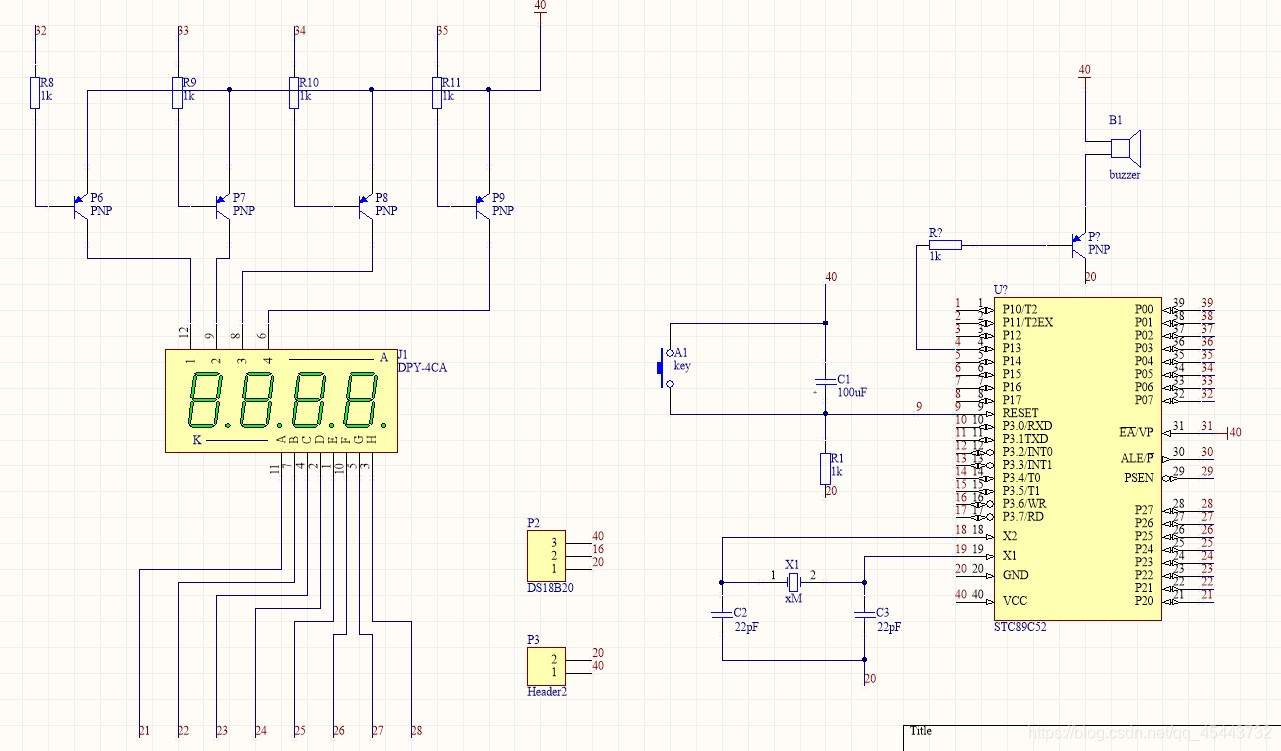
Task: Click the P11/T2EX pin label
Action: (1027, 322)
